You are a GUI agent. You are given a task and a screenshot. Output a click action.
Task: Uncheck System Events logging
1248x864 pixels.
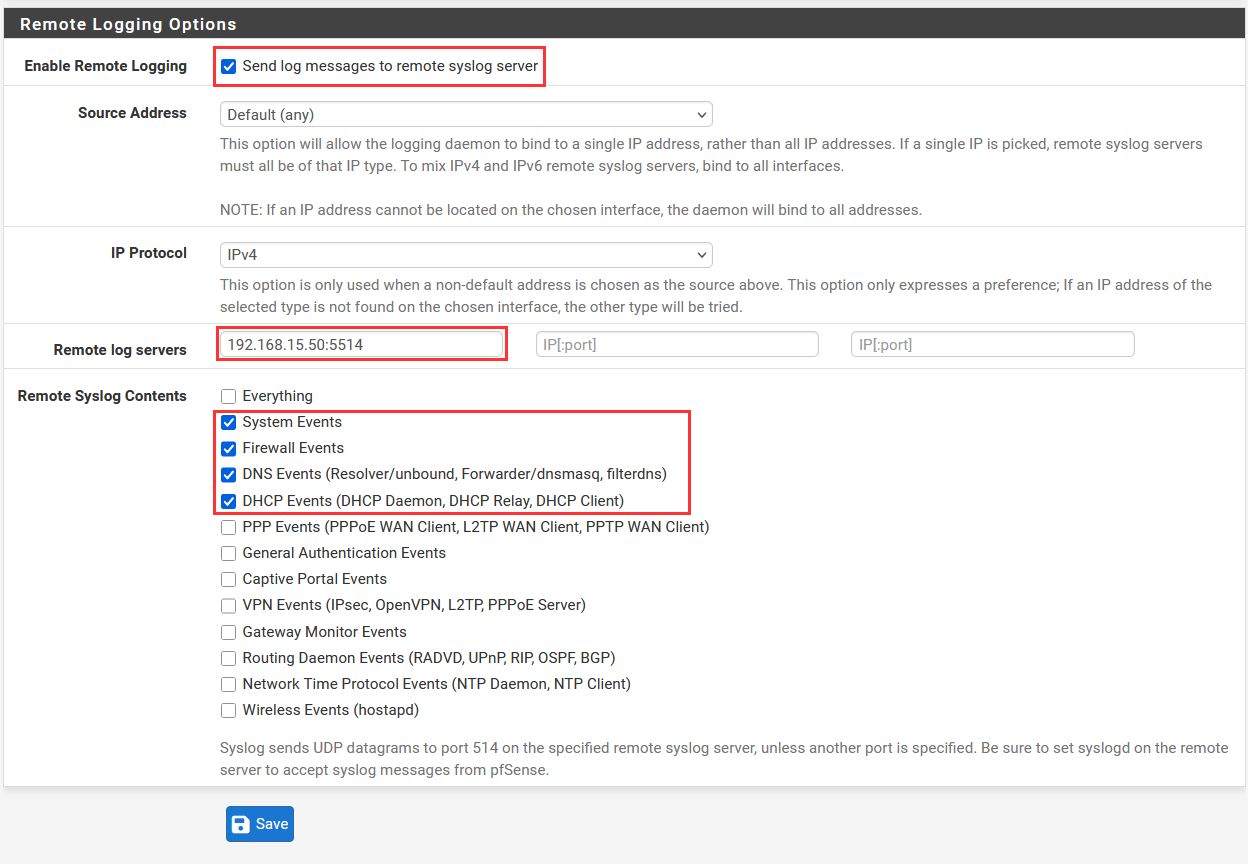click(x=229, y=423)
